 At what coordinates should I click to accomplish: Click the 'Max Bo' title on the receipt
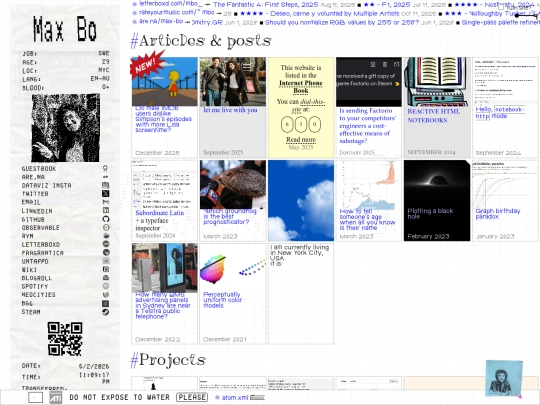[x=65, y=30]
